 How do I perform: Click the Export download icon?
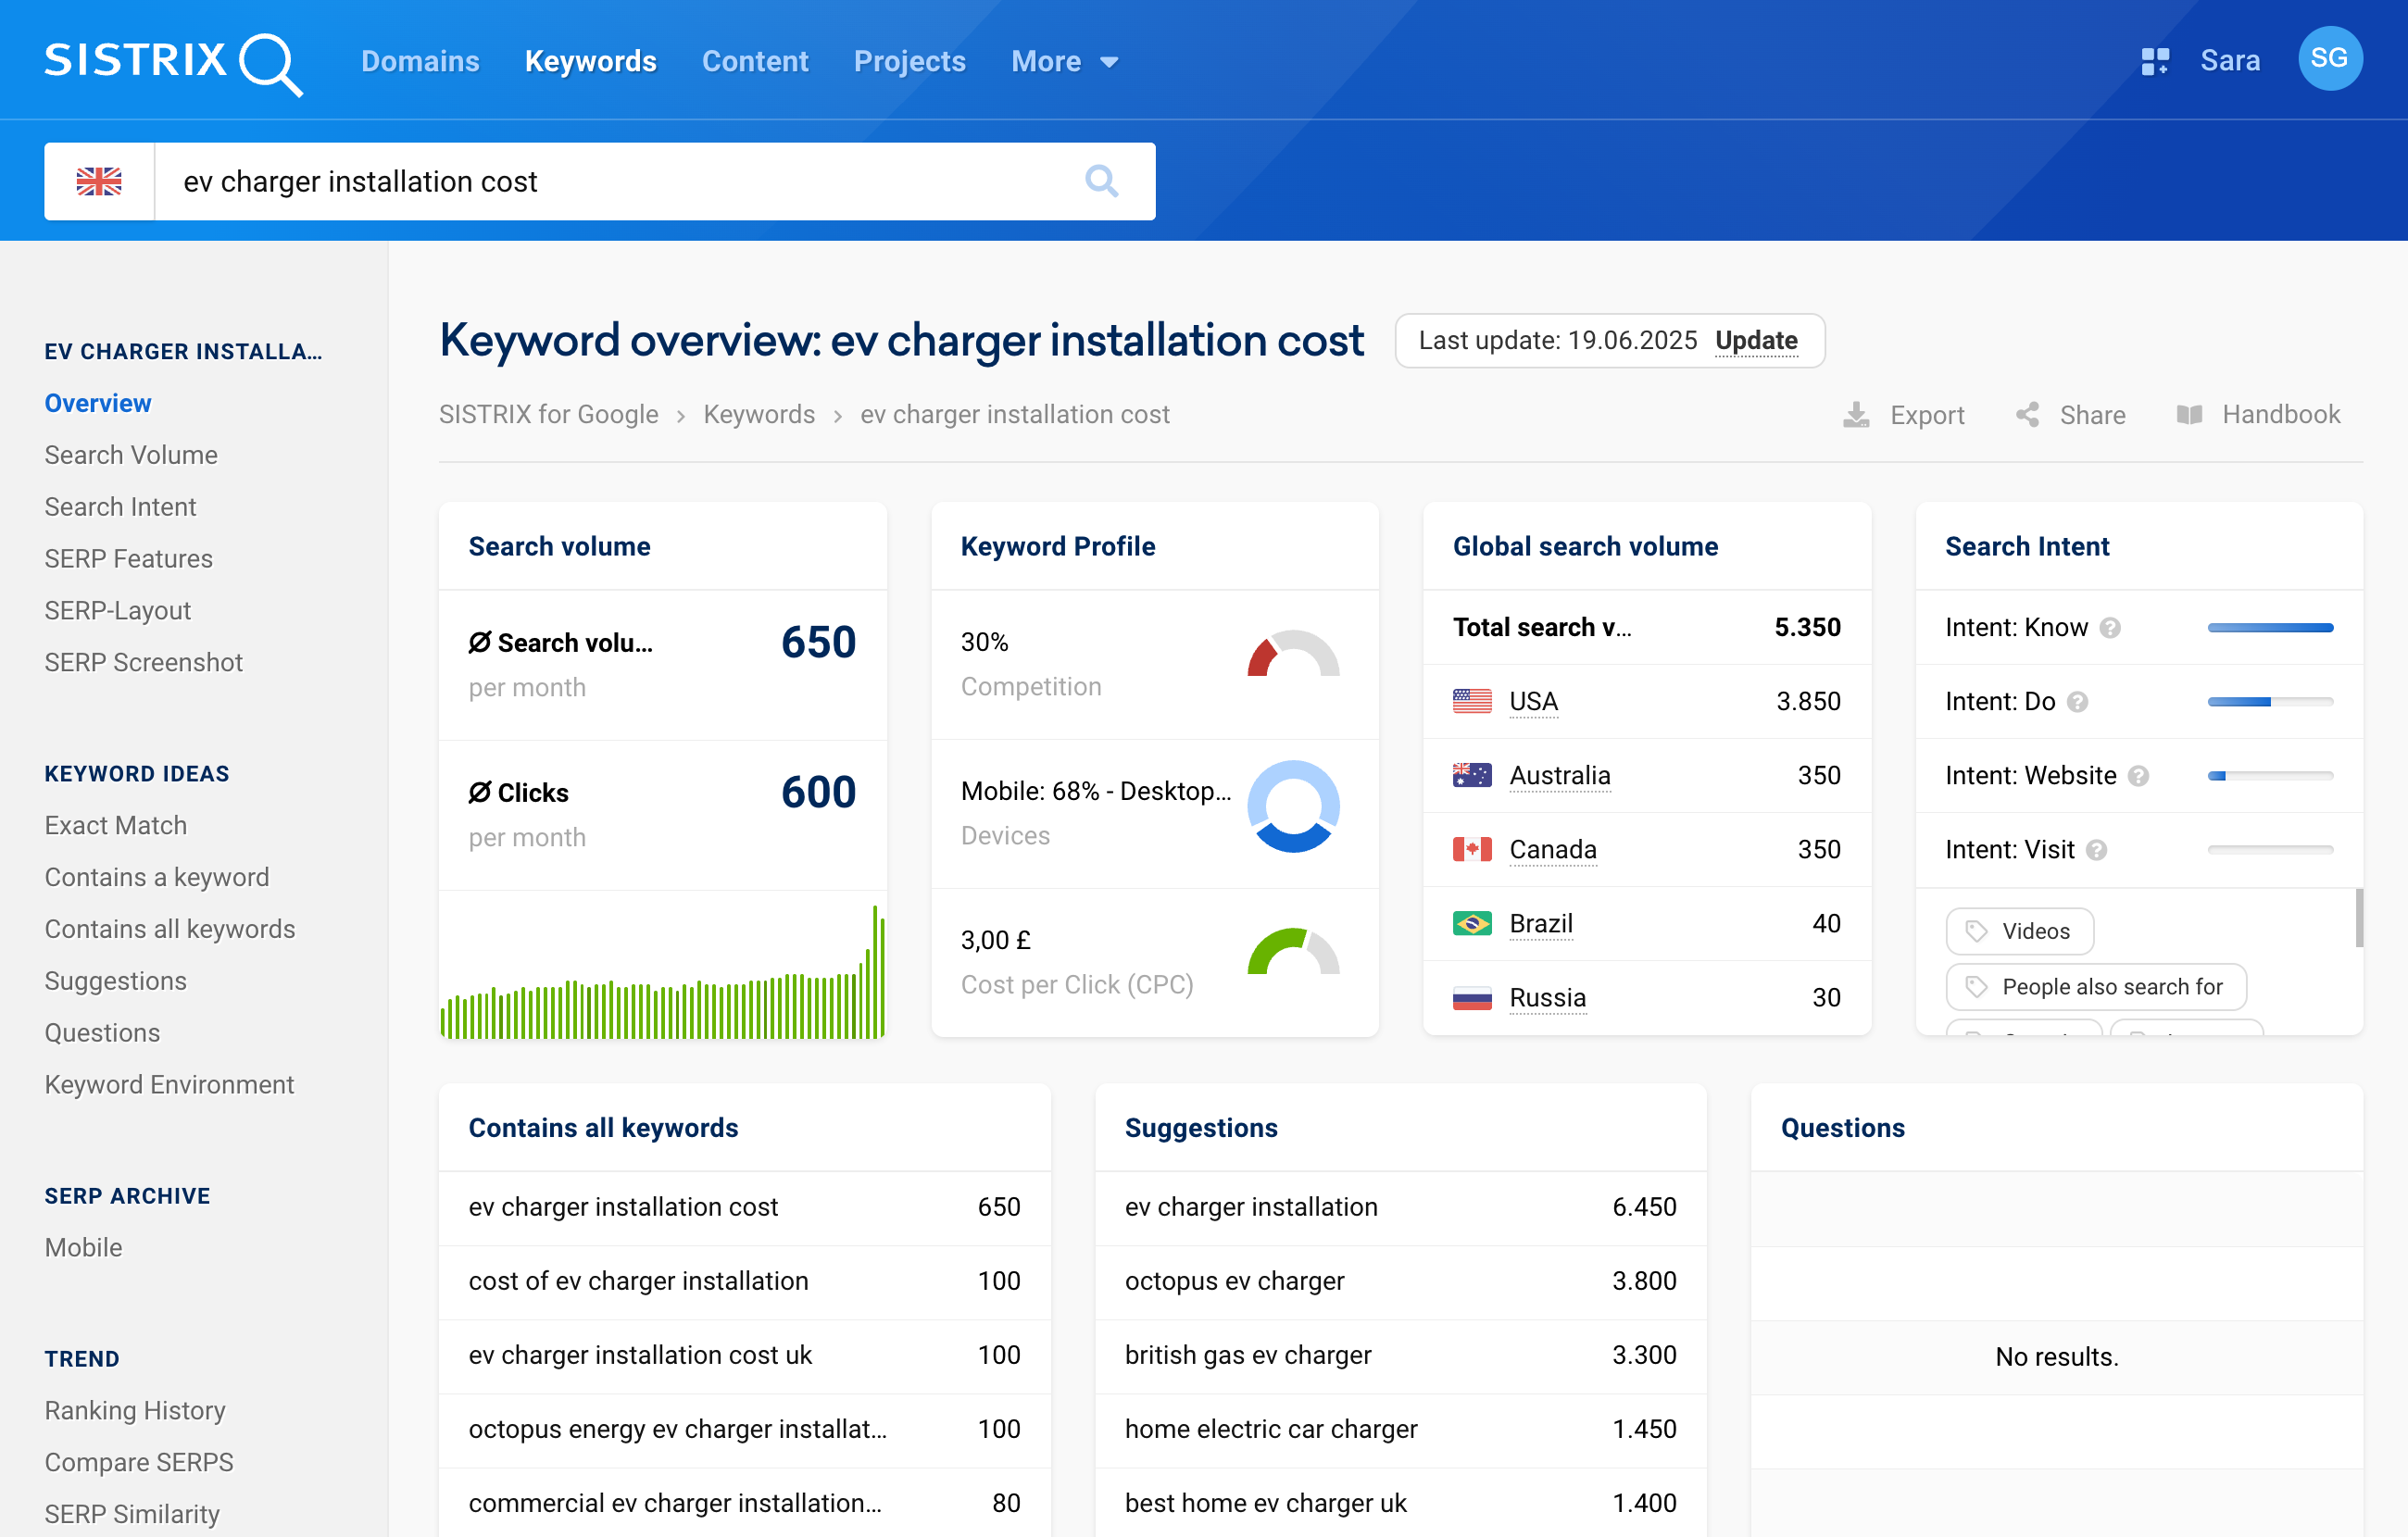coord(1857,414)
